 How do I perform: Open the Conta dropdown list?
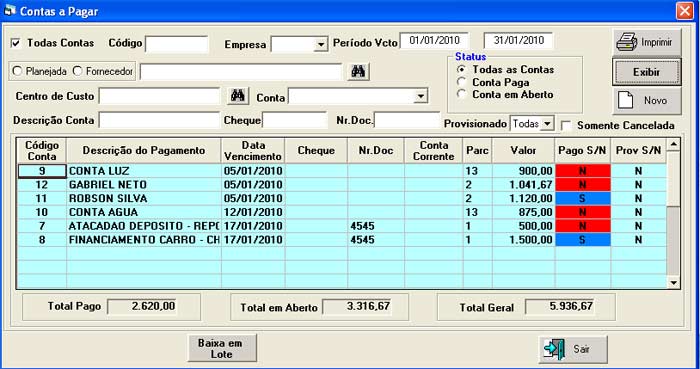pyautogui.click(x=420, y=96)
